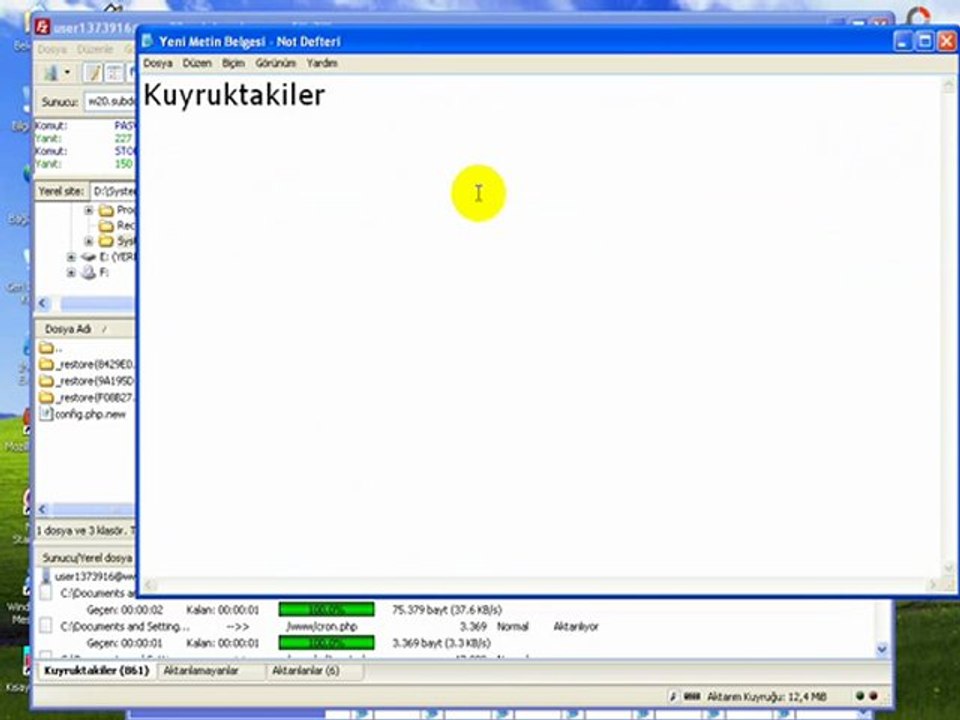Click the progress bar beside 75.379 bayt
This screenshot has width=960, height=720.
coord(326,610)
